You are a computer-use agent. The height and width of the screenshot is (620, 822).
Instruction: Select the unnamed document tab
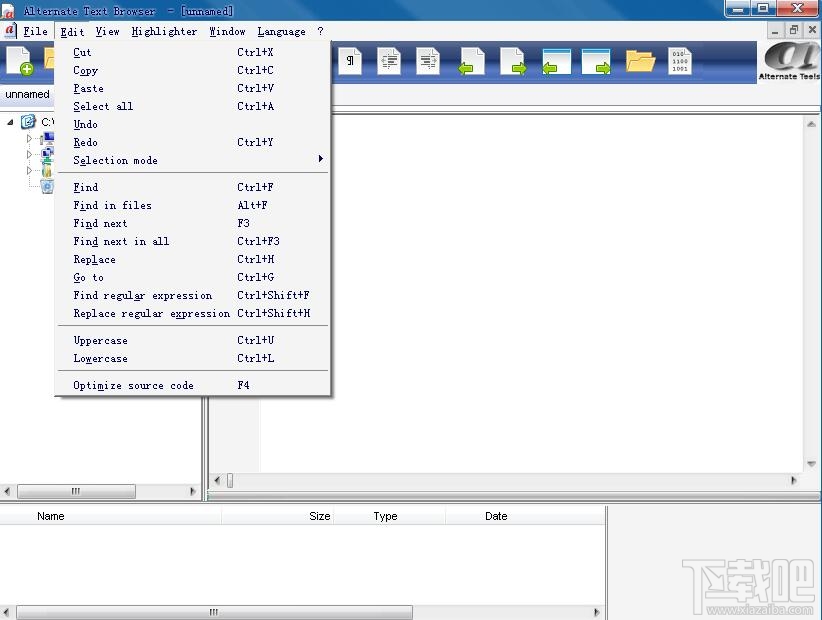pyautogui.click(x=27, y=94)
